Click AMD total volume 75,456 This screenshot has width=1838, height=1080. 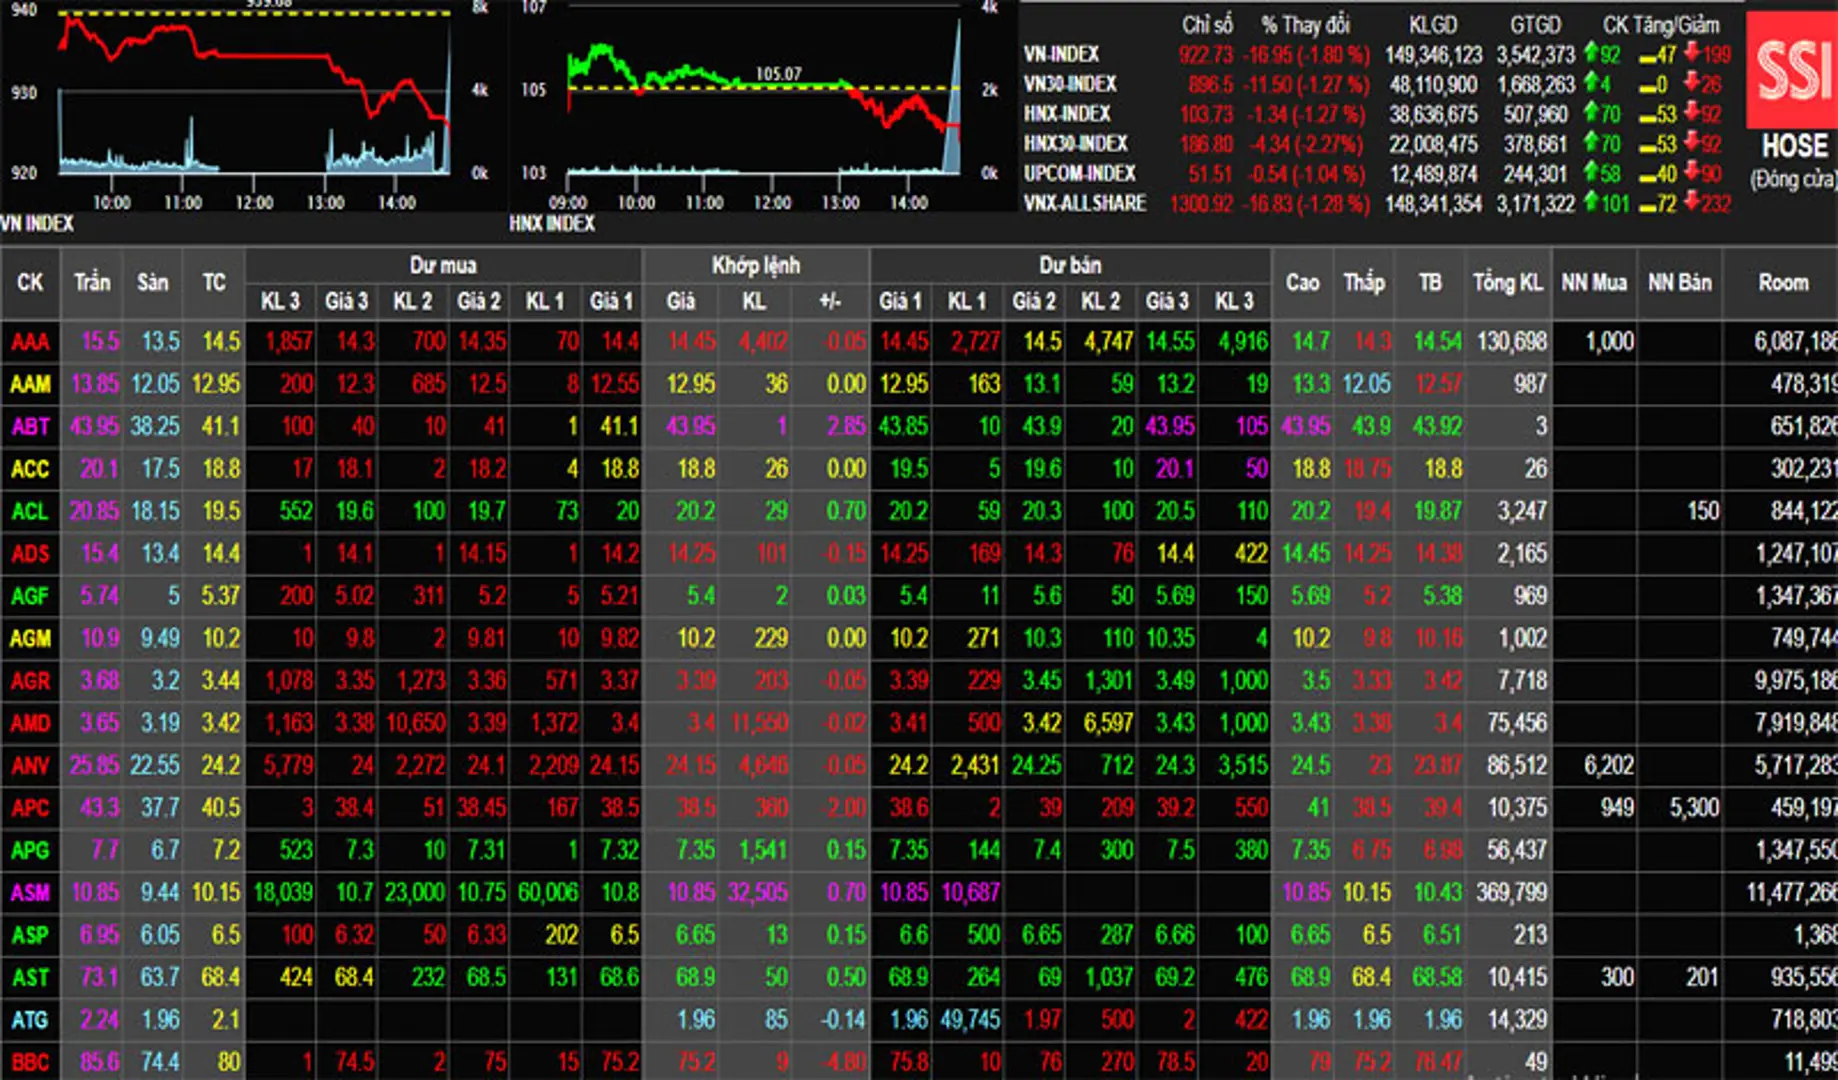pos(1517,723)
